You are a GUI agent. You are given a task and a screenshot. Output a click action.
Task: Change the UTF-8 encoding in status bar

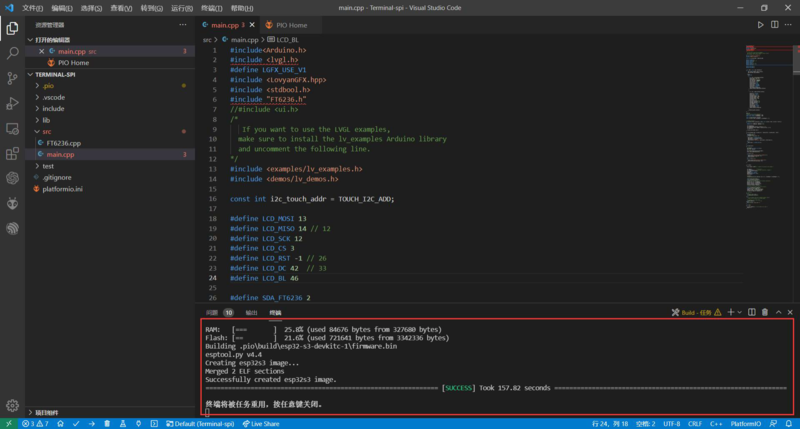(670, 423)
